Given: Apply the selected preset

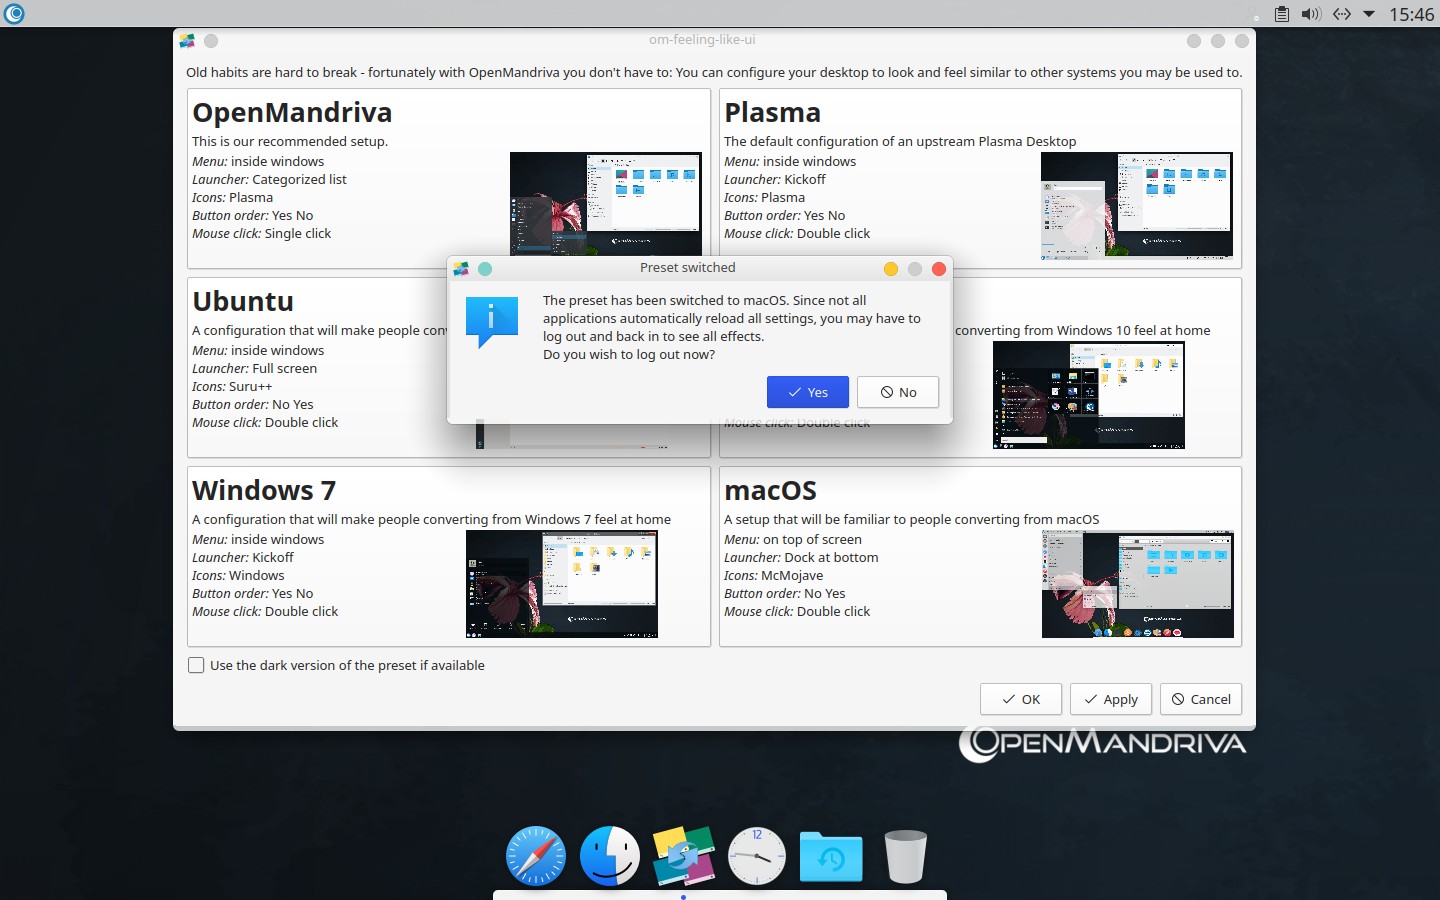Looking at the screenshot, I should [1111, 699].
